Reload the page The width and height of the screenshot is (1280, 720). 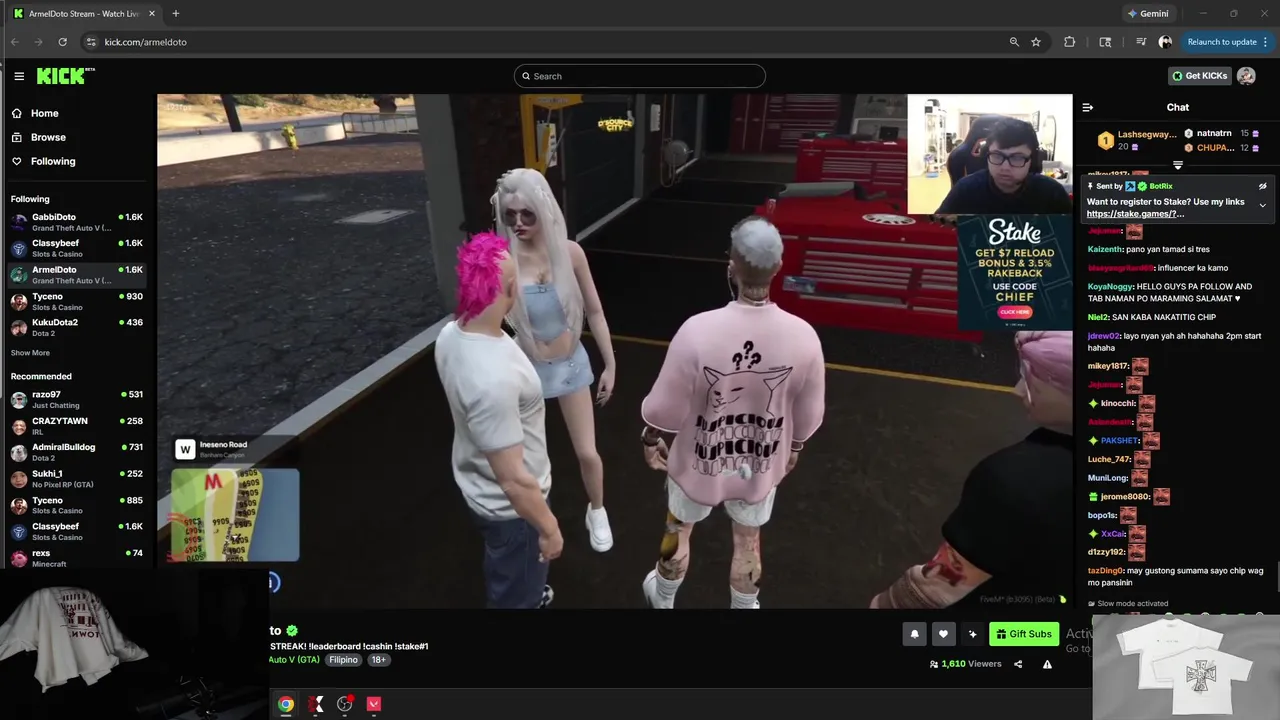pos(62,42)
